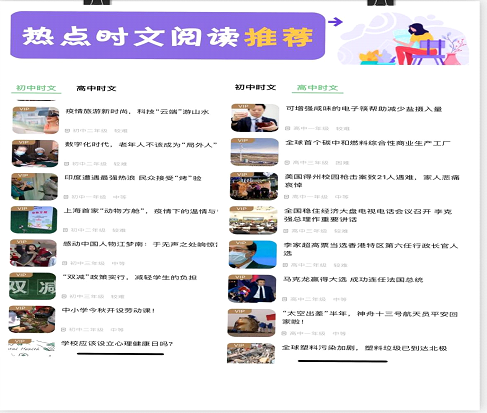
Task: Open article "双减"政策实行，减轻学生的负担
Action: pos(130,277)
